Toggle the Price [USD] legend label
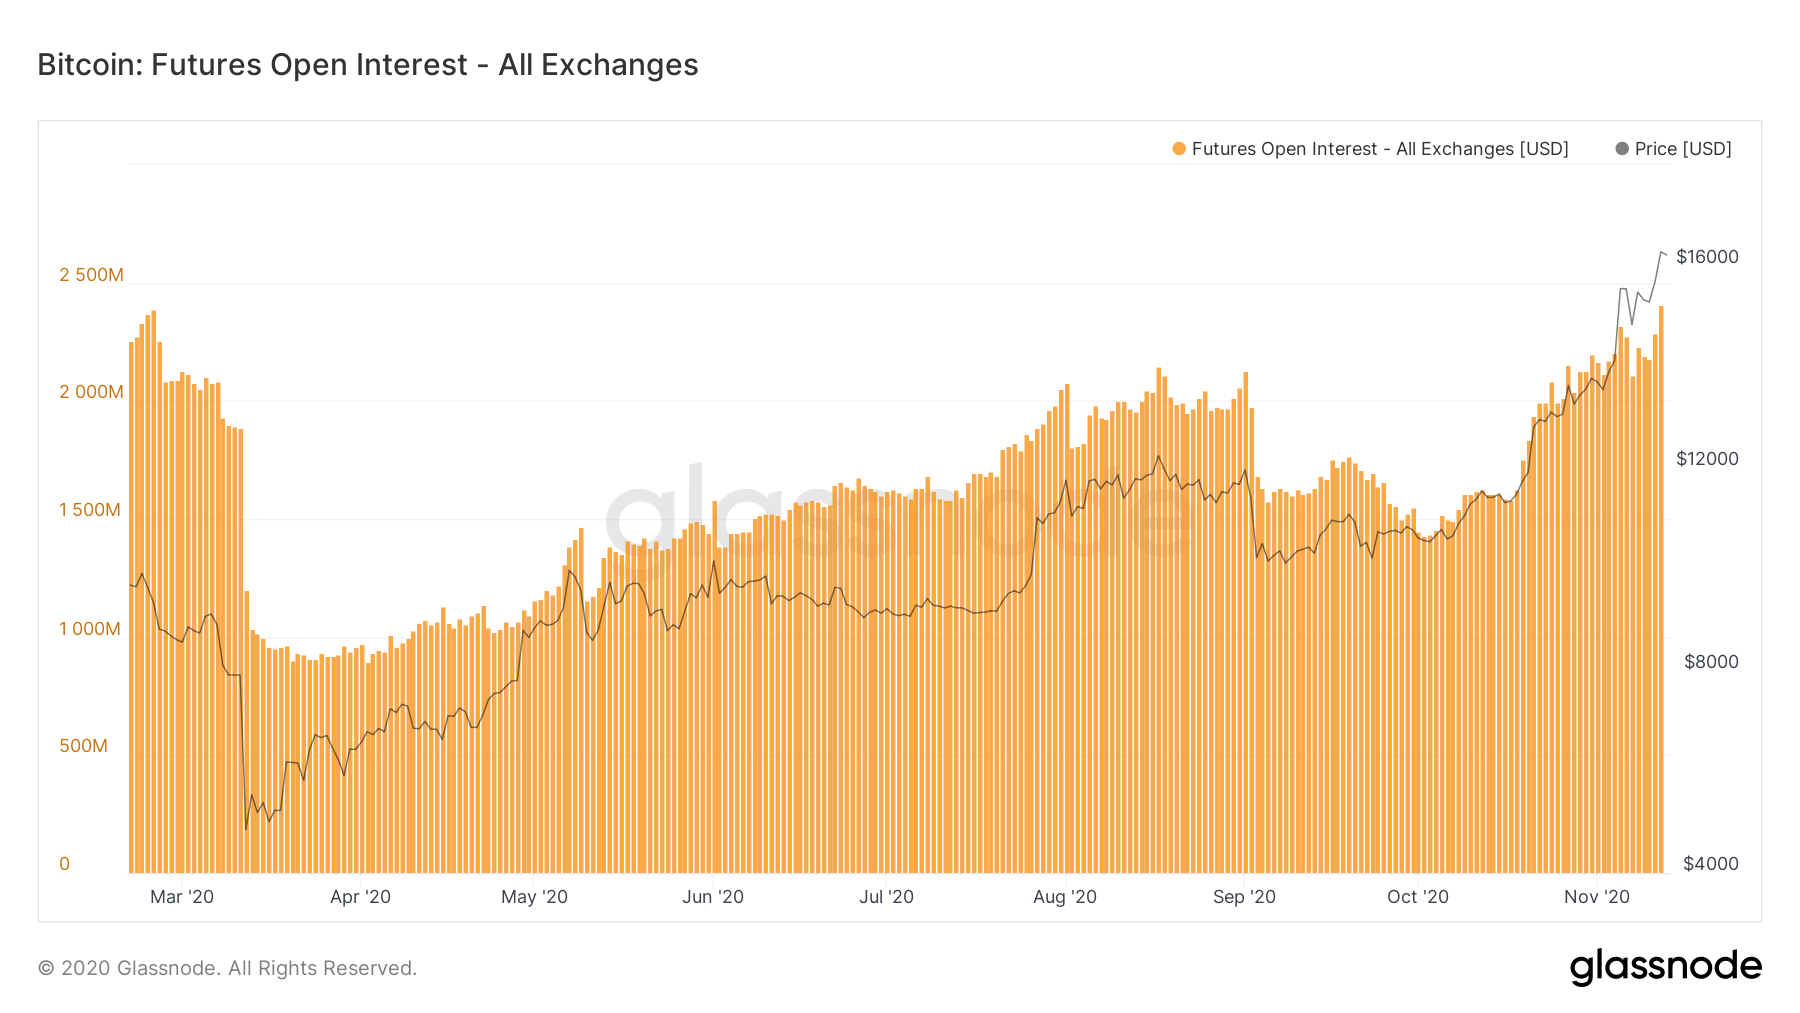The width and height of the screenshot is (1800, 1013). [1683, 149]
